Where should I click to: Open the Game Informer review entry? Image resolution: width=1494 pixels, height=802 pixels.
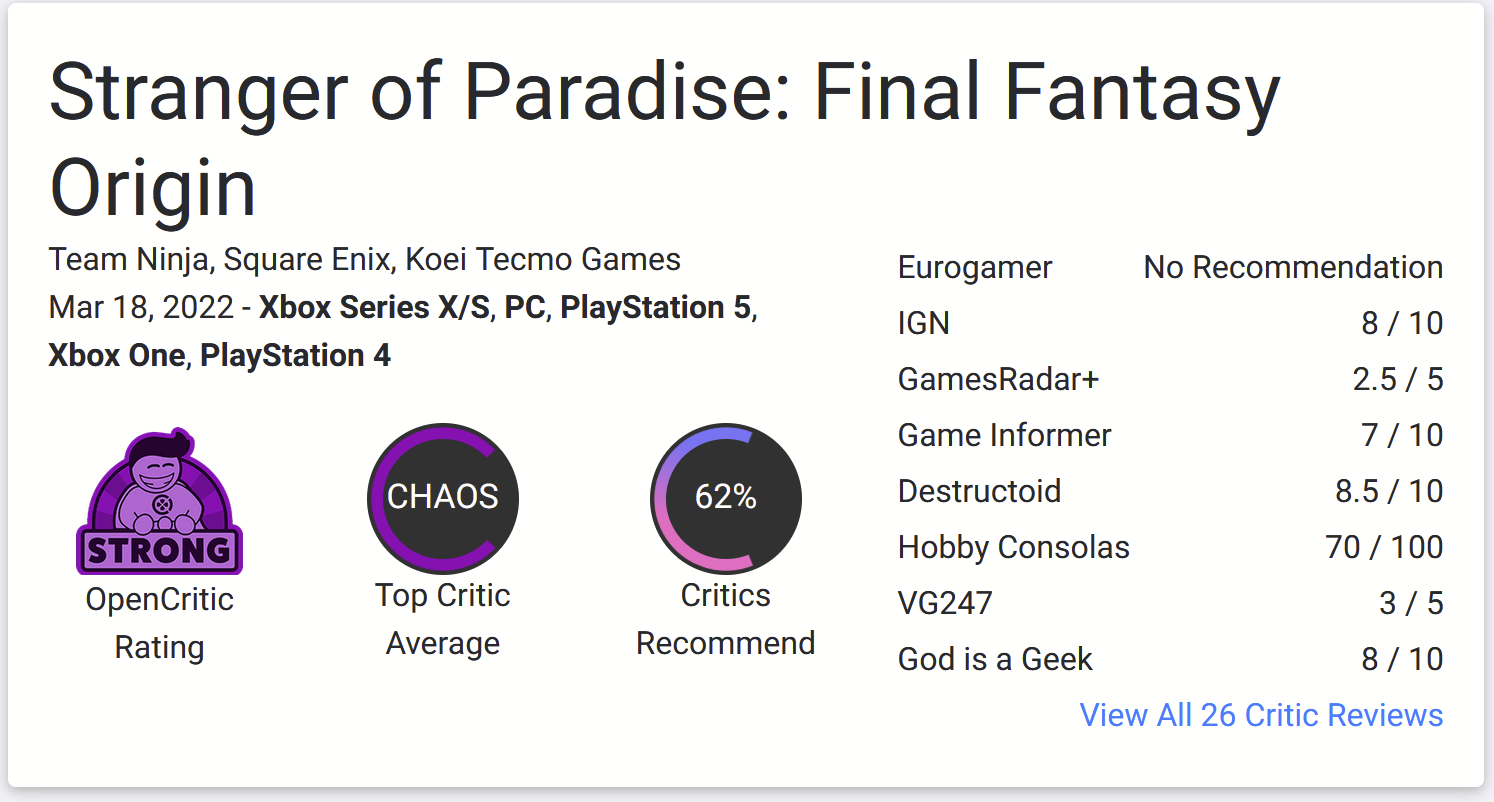click(1171, 436)
